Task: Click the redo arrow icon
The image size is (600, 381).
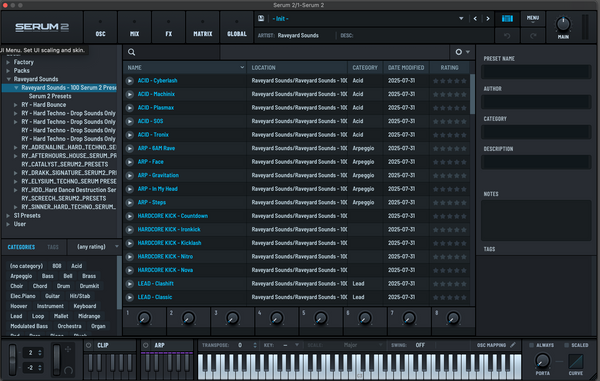Action: (x=533, y=36)
